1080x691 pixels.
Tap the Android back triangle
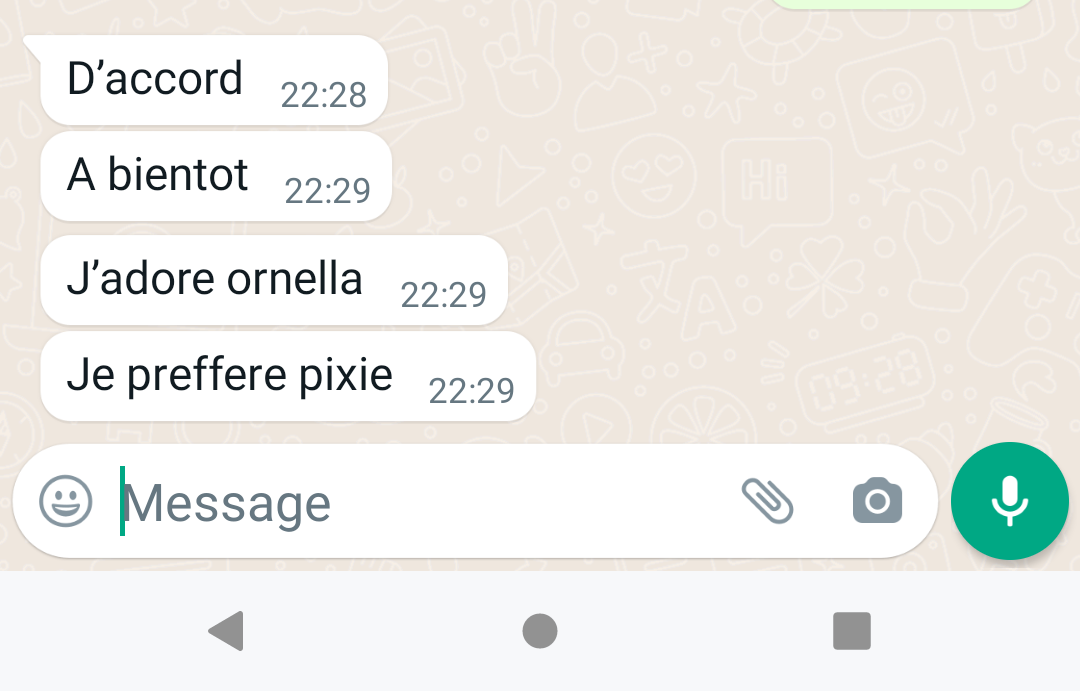pyautogui.click(x=227, y=630)
